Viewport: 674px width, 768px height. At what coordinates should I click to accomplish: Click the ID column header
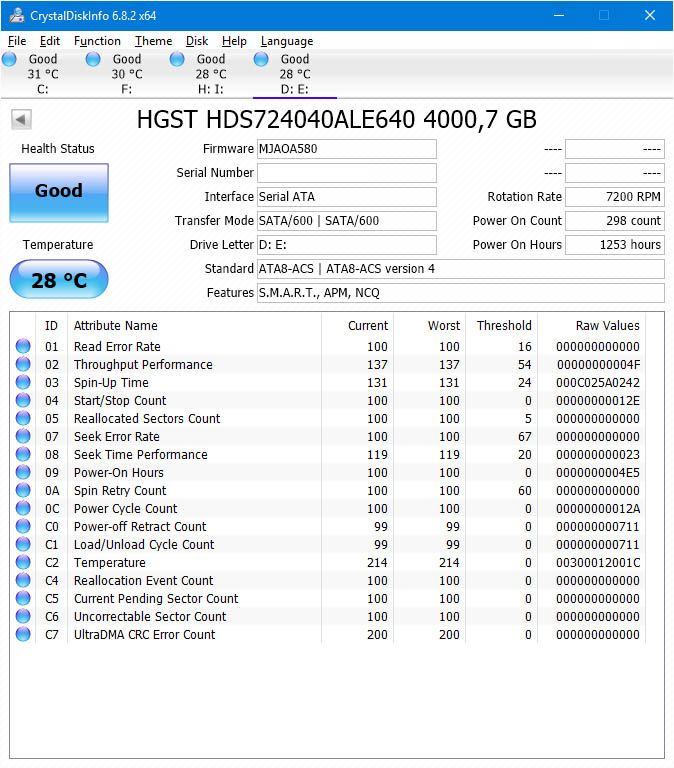[x=51, y=326]
